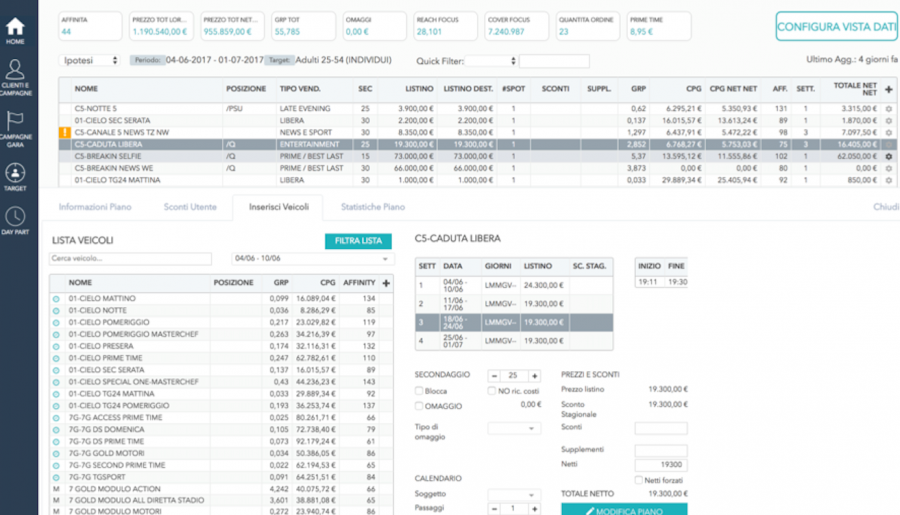
Task: Switch to the Statistiche Piano tab
Action: 372,207
